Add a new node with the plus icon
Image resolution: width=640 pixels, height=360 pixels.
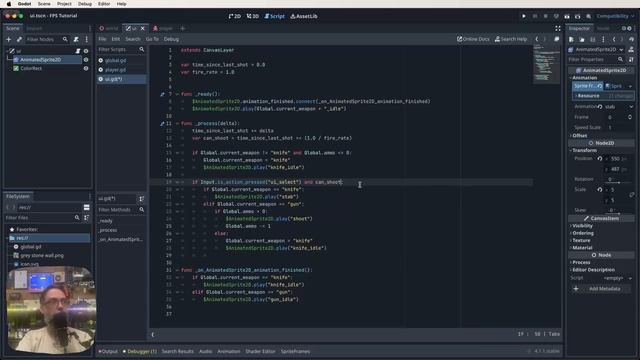pyautogui.click(x=9, y=39)
